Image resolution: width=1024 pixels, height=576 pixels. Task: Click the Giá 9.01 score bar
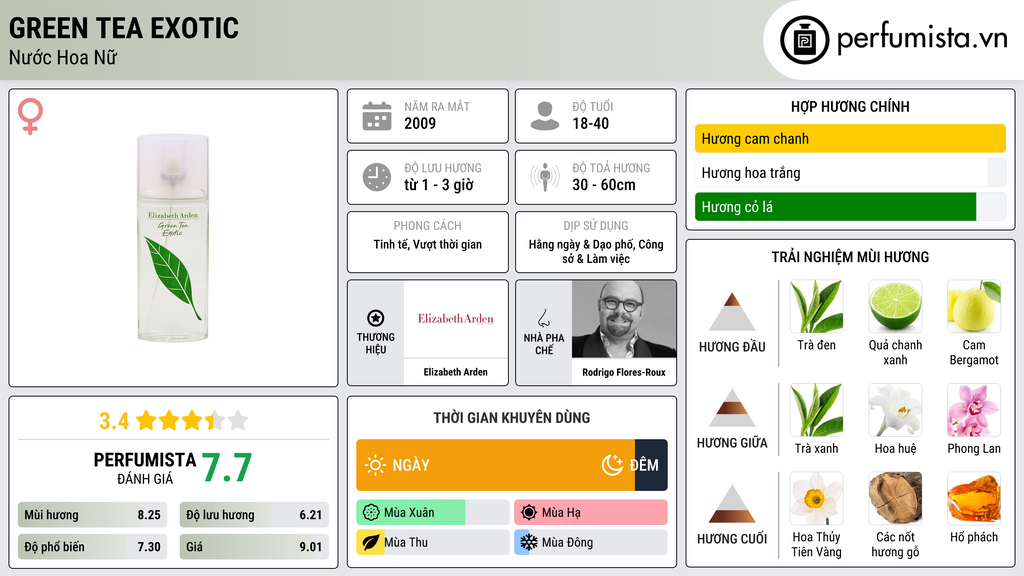[254, 547]
